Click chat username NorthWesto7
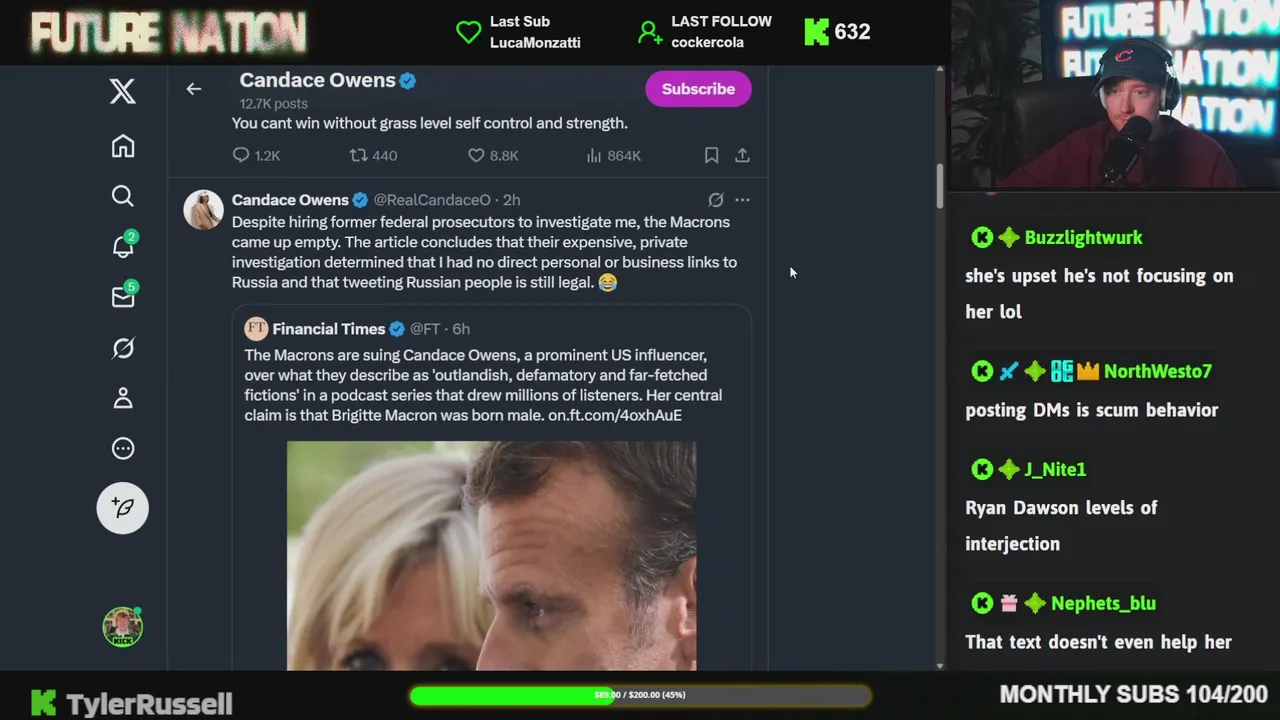1280x720 pixels. [1157, 371]
